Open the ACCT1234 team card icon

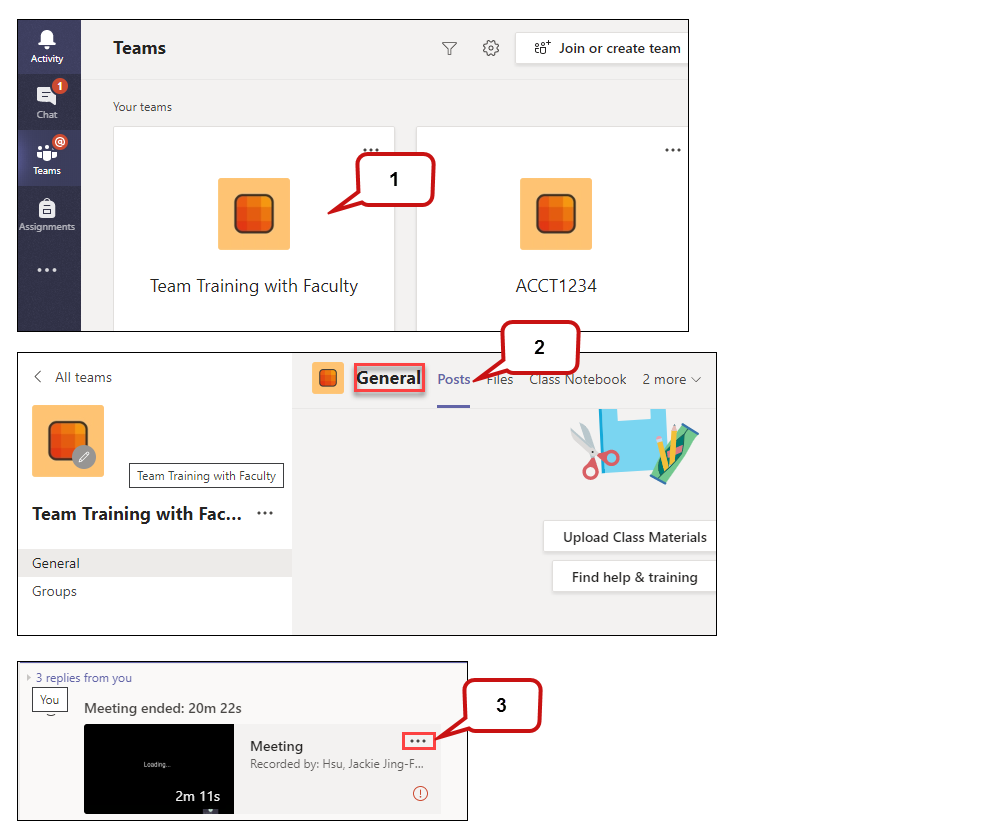556,214
